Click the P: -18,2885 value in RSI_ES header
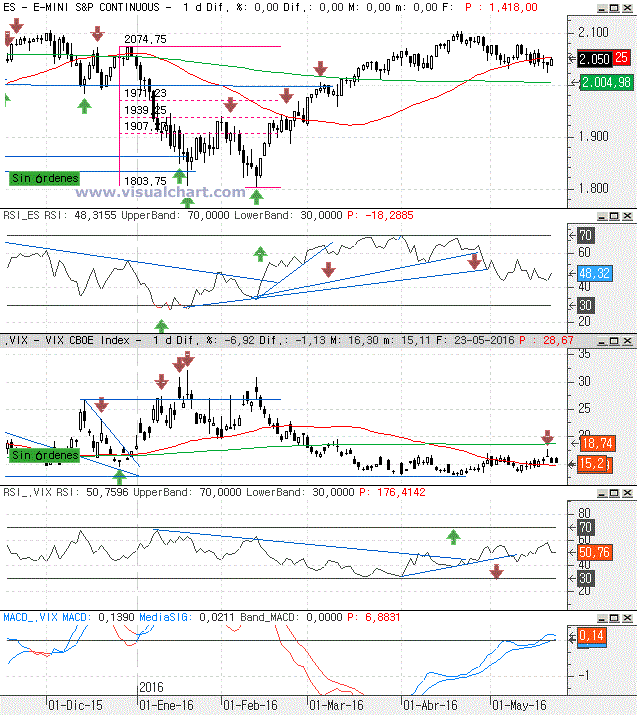Viewport: 637px width, 715px height. pyautogui.click(x=380, y=215)
